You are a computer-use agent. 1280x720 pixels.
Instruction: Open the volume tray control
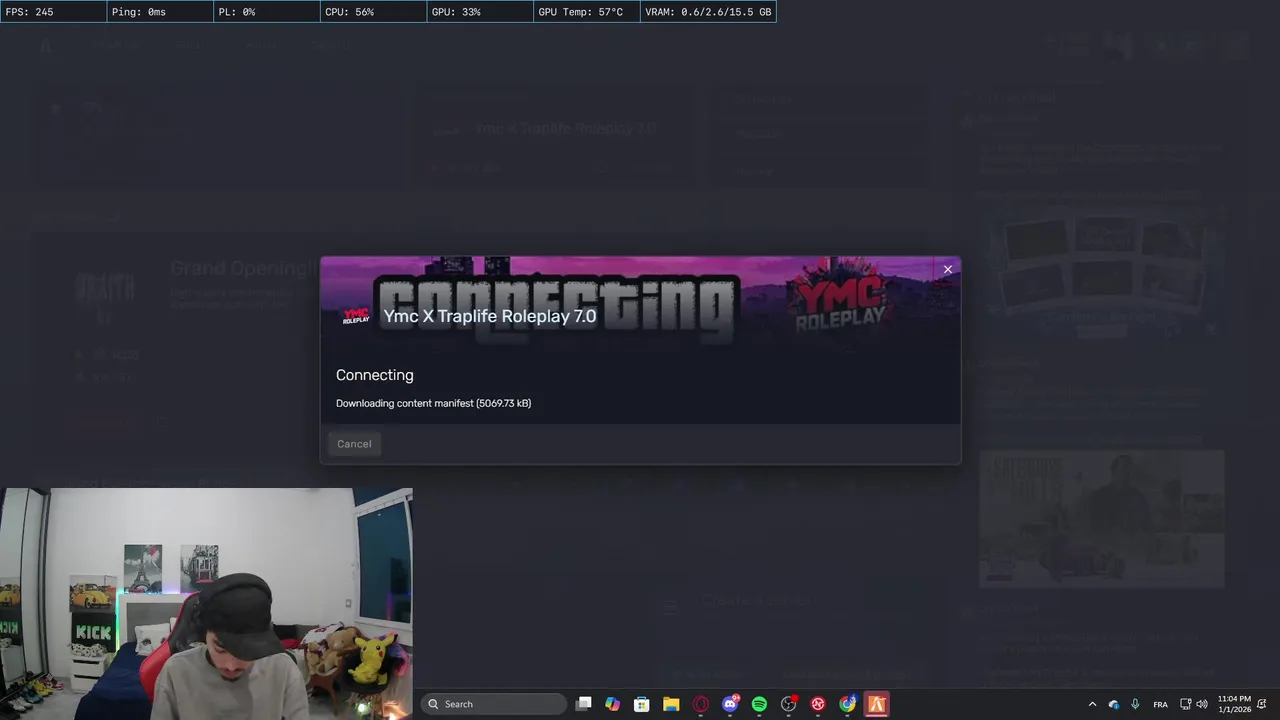pyautogui.click(x=1202, y=704)
